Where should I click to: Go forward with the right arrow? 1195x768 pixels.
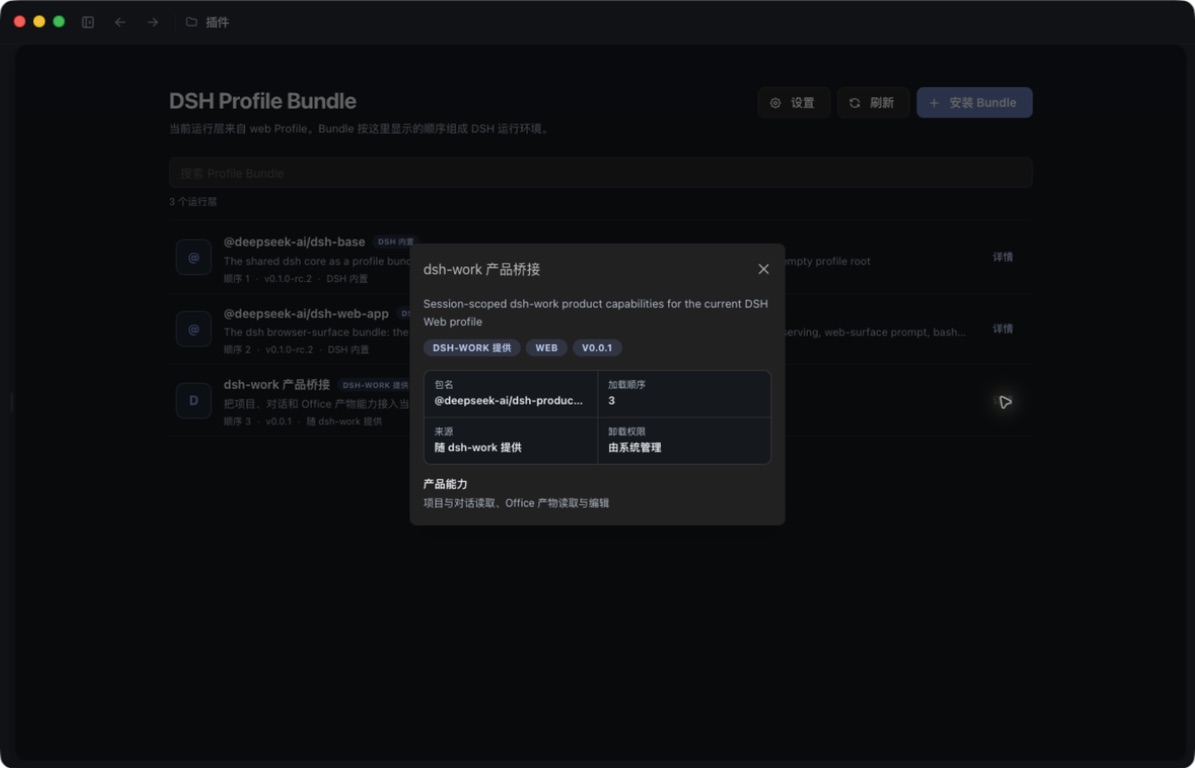(152, 22)
